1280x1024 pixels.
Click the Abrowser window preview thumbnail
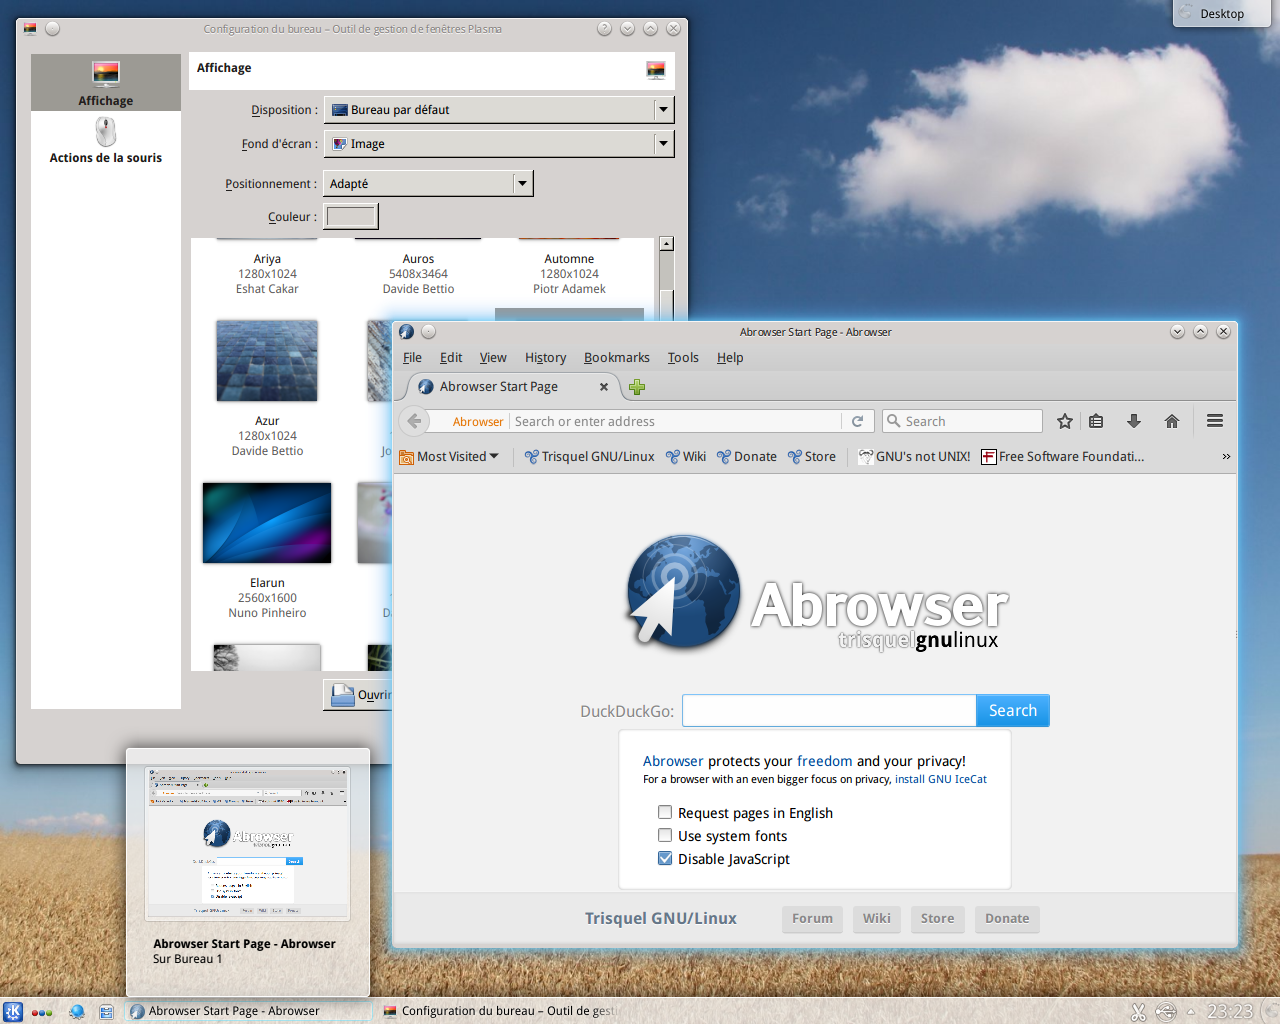(x=248, y=843)
